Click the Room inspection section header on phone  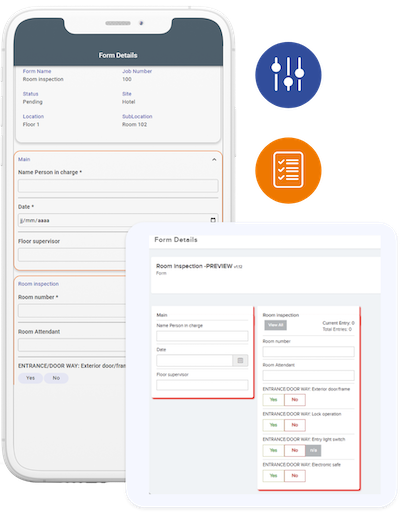coord(38,284)
